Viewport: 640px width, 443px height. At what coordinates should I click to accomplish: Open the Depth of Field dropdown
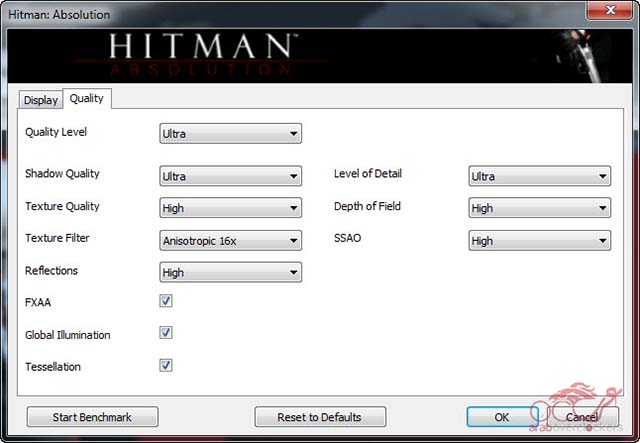(x=539, y=208)
